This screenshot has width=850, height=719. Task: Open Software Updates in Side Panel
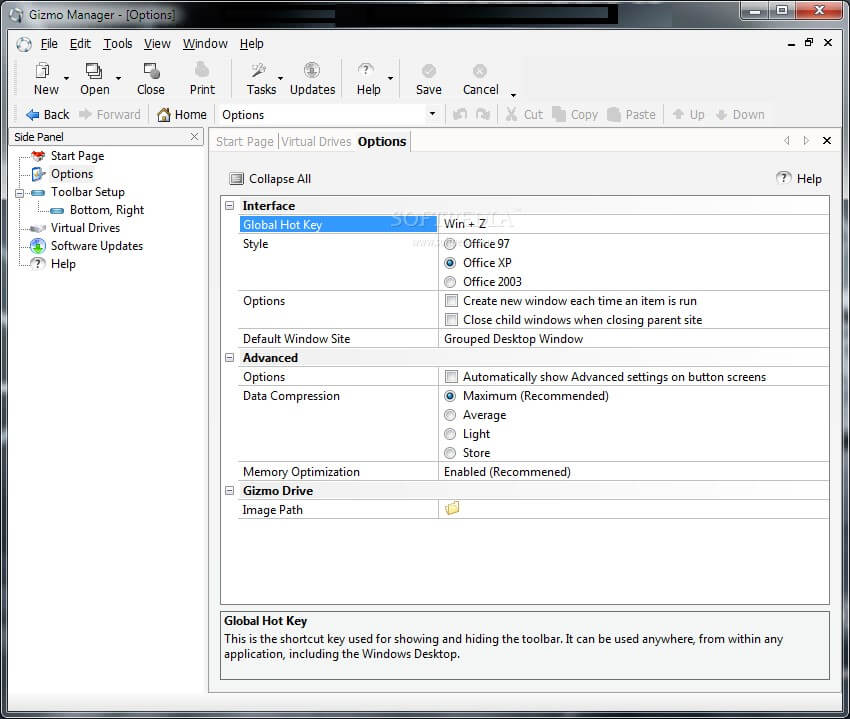tap(97, 246)
